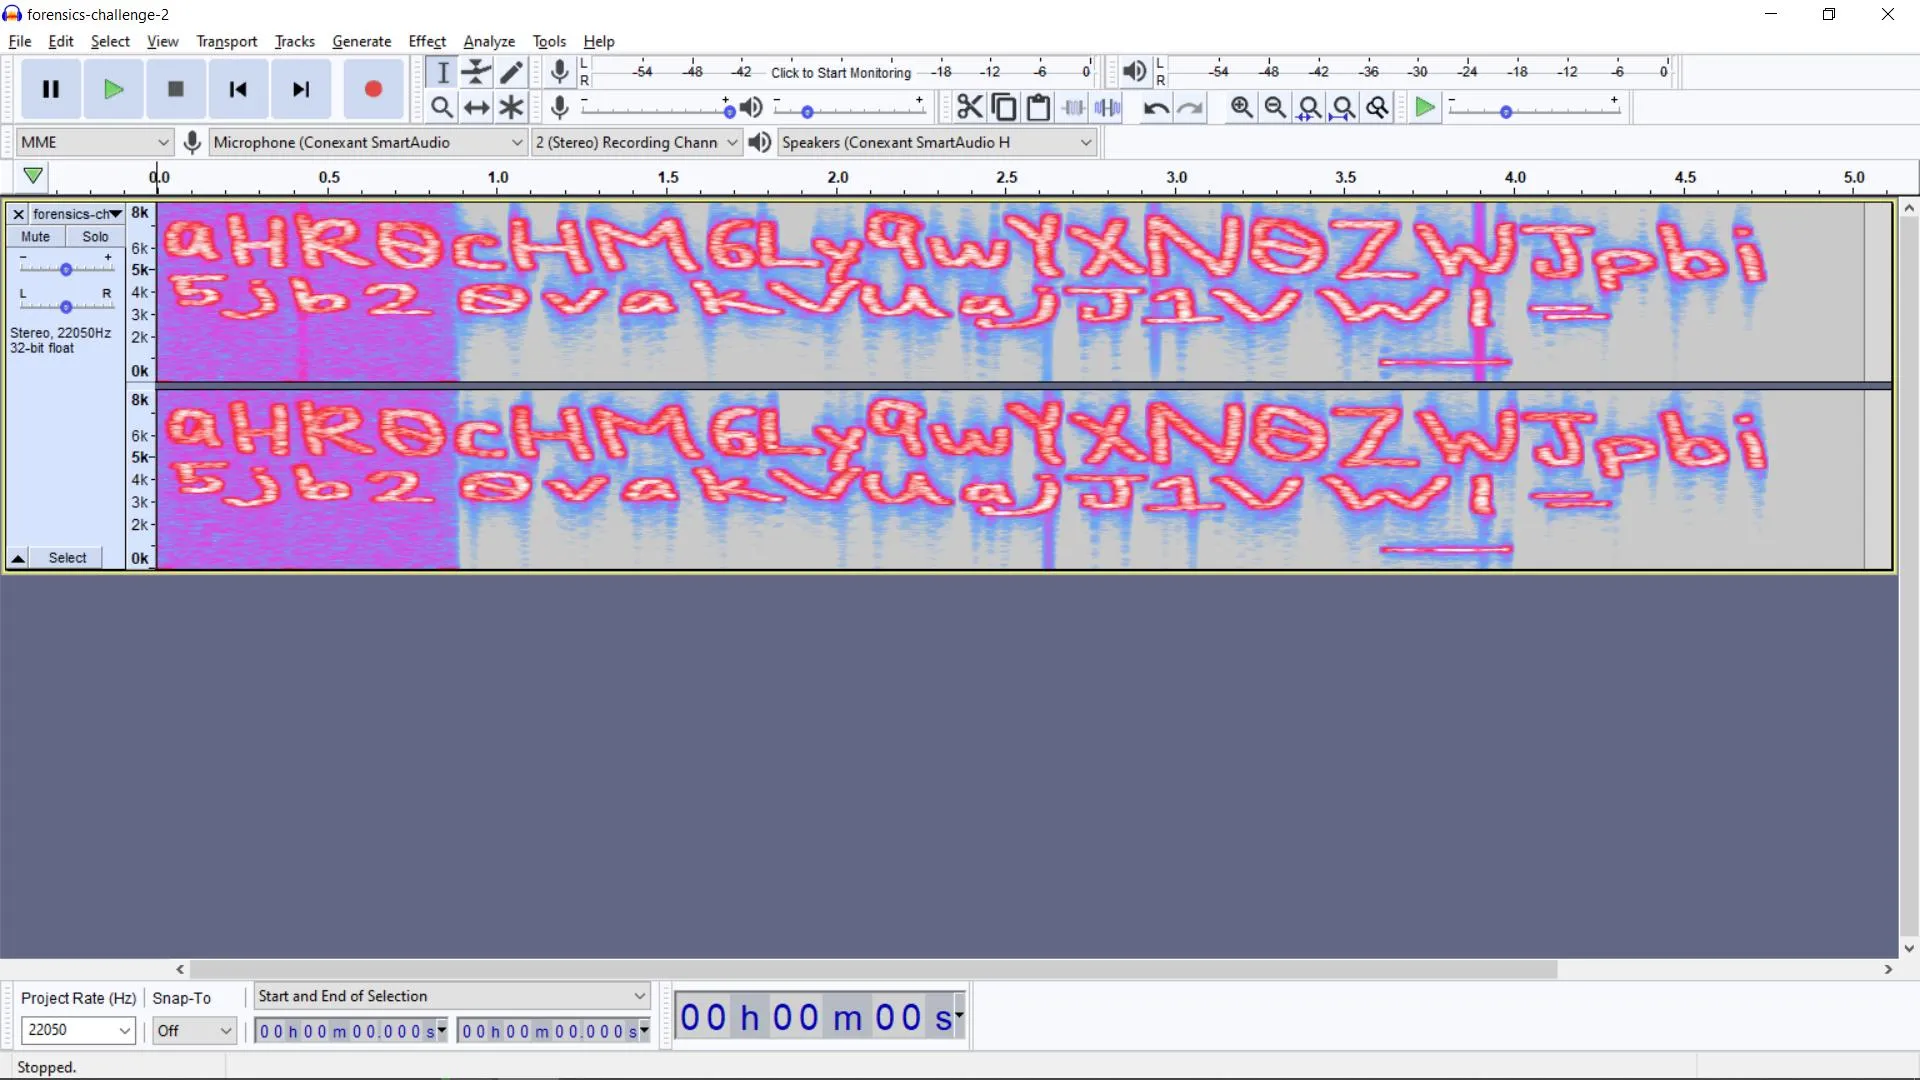Click the Record button
The height and width of the screenshot is (1080, 1920).
[x=373, y=89]
